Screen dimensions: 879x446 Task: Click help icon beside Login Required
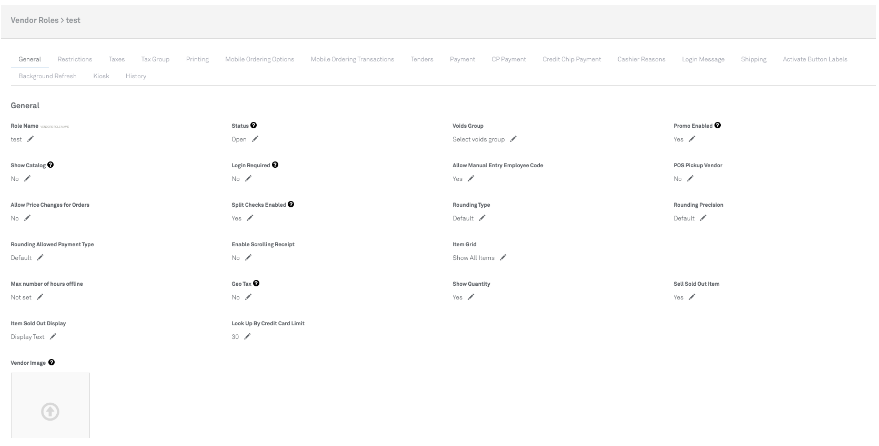[275, 165]
